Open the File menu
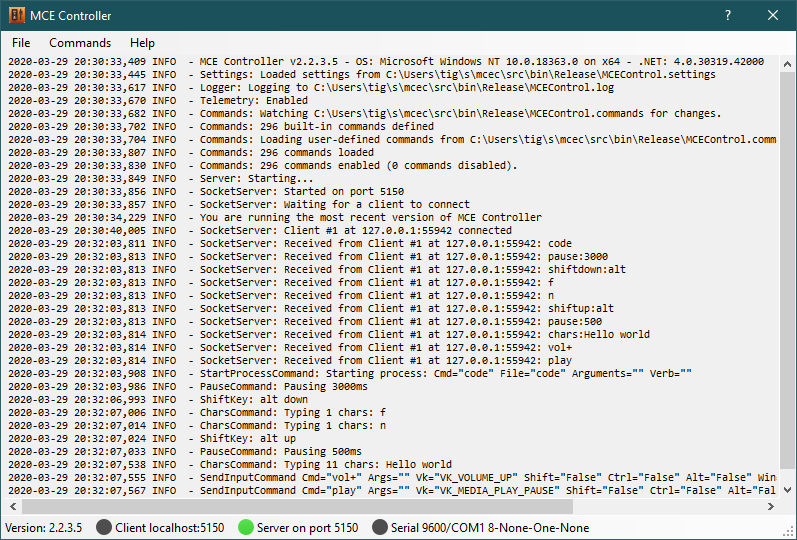This screenshot has width=797, height=540. click(21, 43)
